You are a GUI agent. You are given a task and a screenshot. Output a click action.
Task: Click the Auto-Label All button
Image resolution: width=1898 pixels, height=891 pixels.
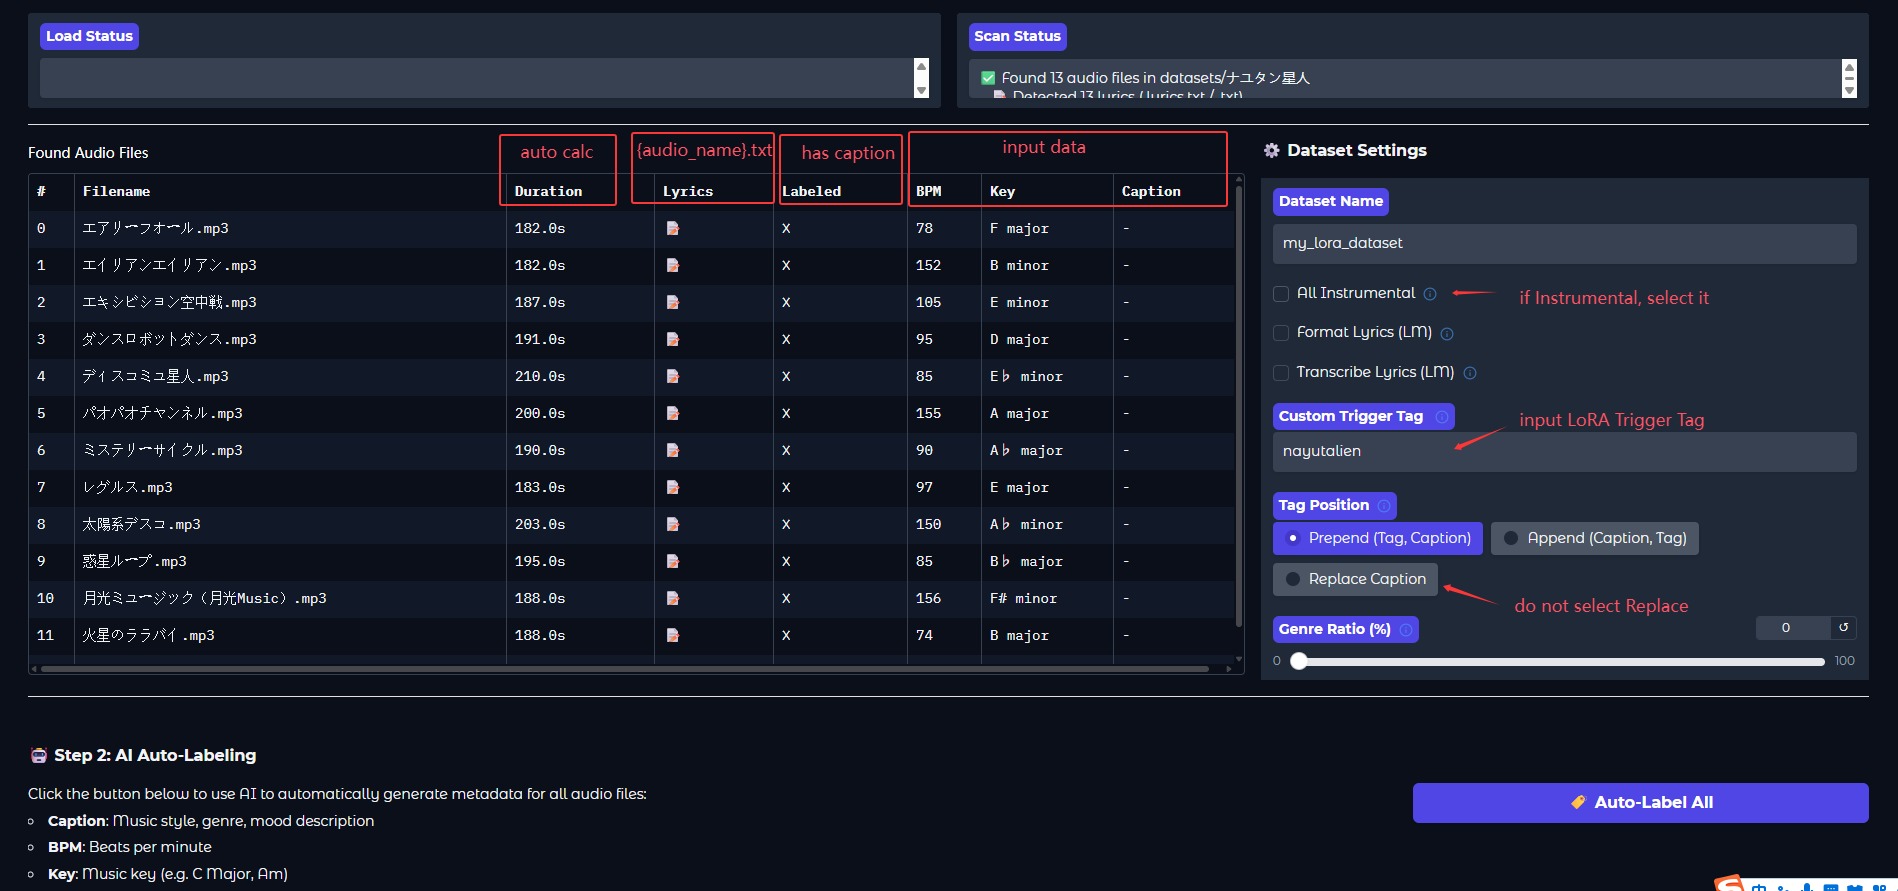click(1640, 803)
